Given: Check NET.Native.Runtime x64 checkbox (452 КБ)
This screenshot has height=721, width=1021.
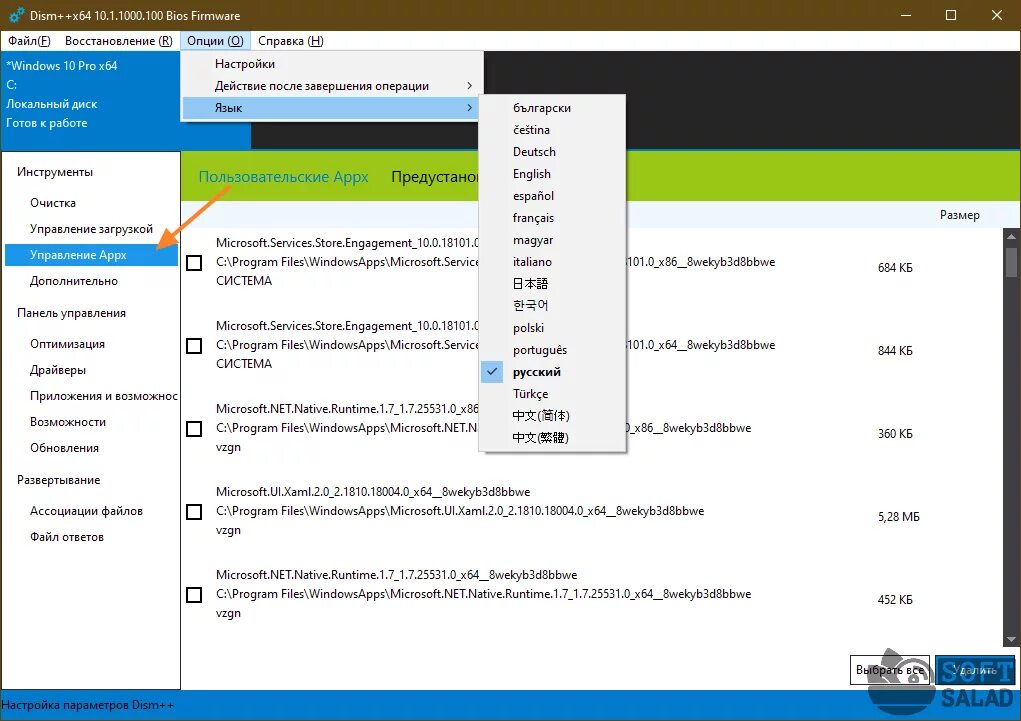Looking at the screenshot, I should (194, 595).
